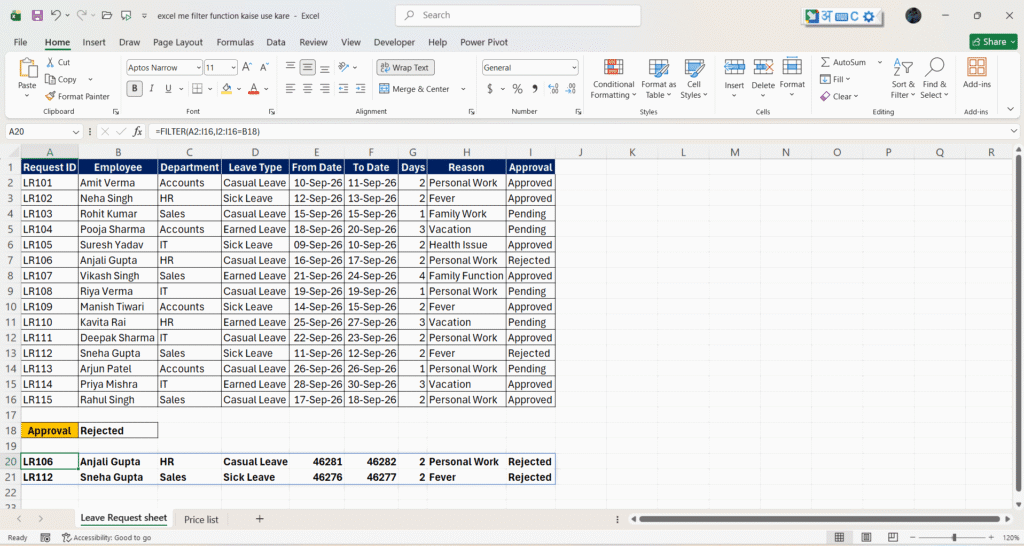The height and width of the screenshot is (546, 1024).
Task: Center align the cell text
Action: [308, 88]
